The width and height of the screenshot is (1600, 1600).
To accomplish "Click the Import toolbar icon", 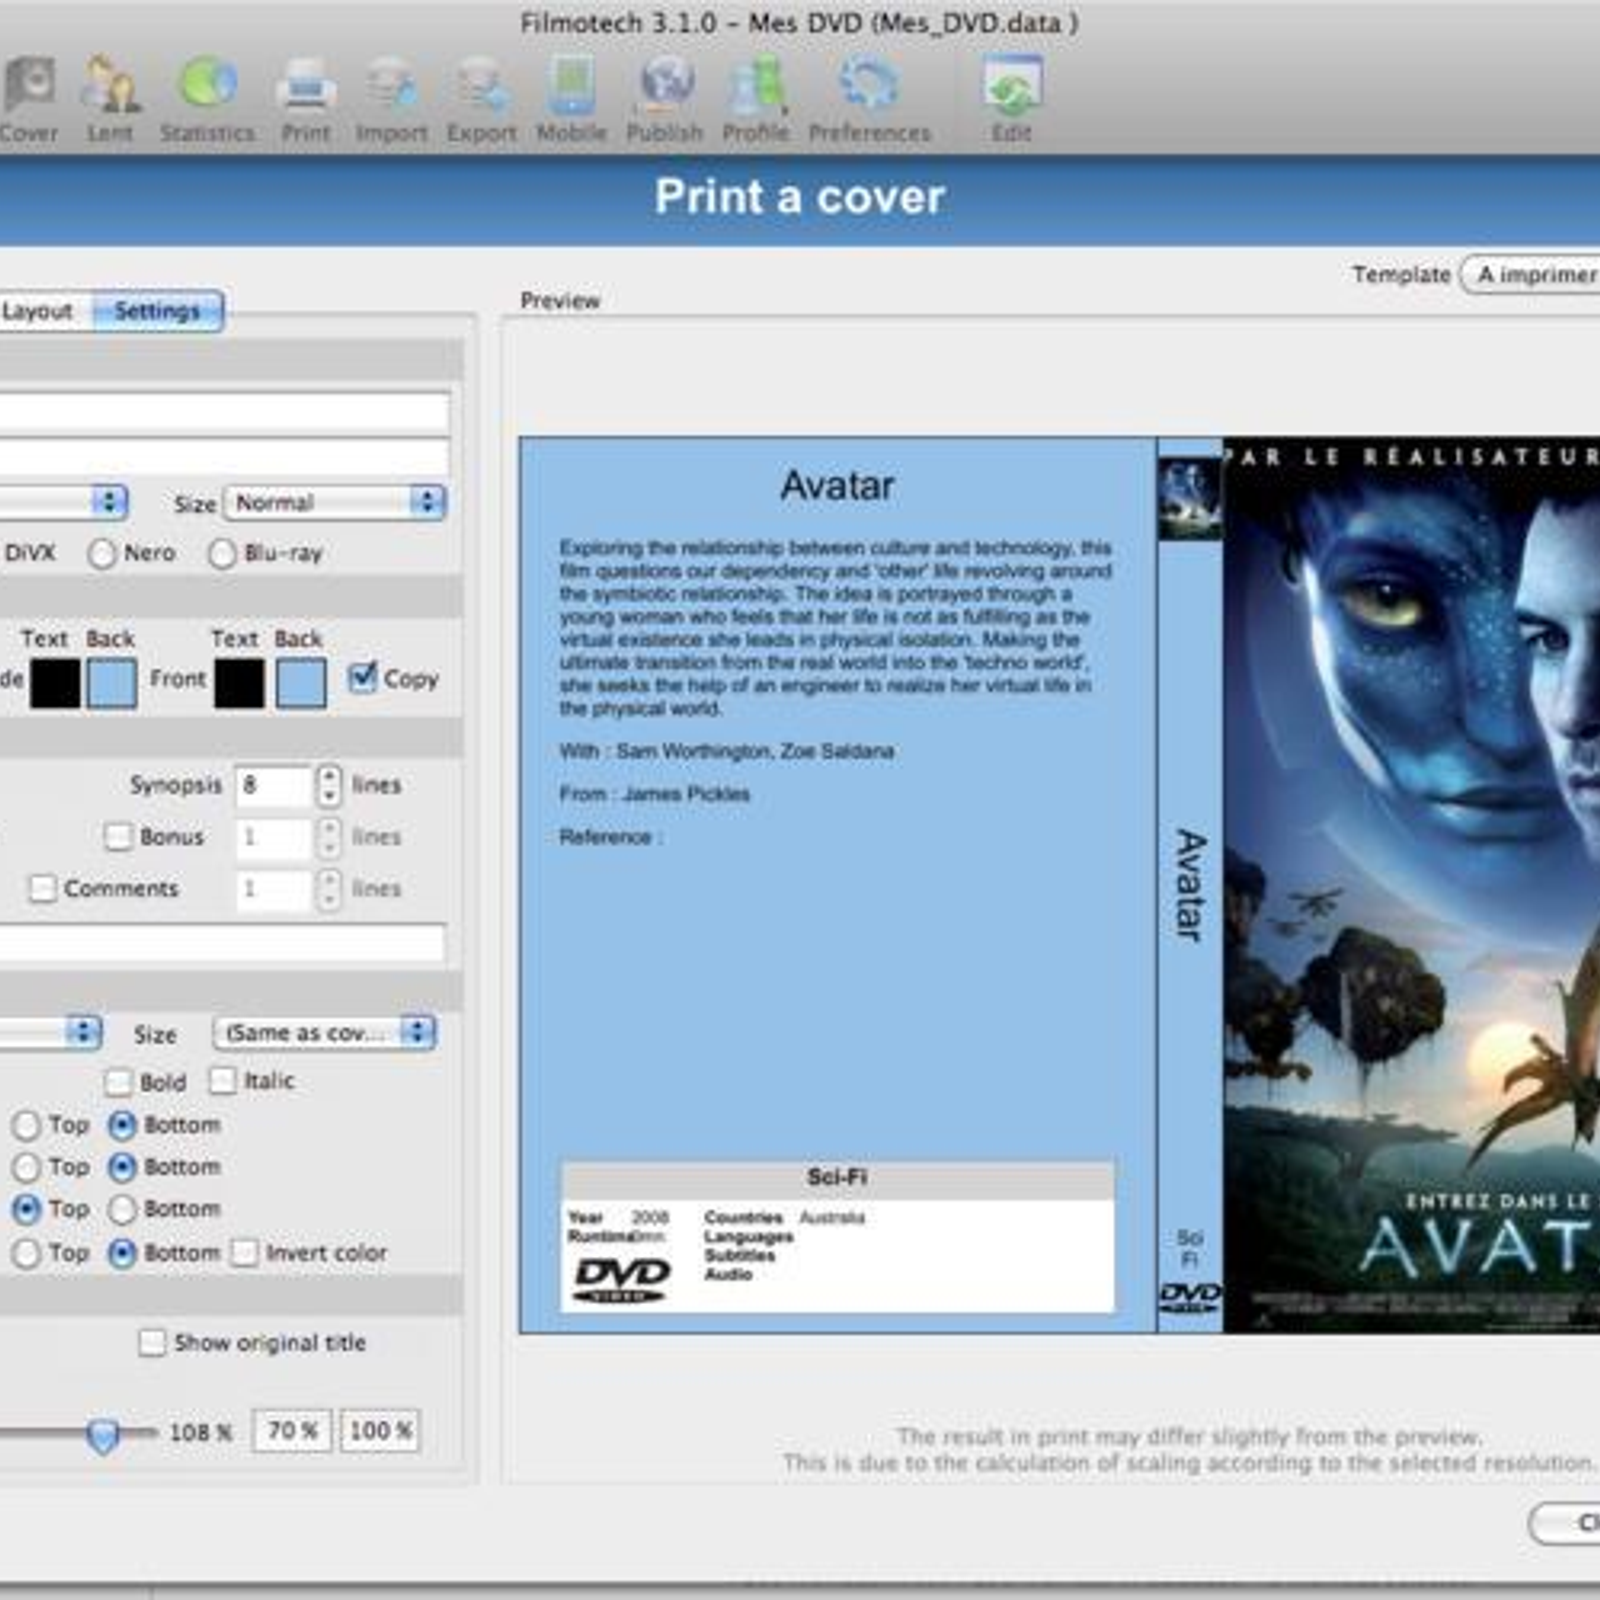I will click(x=391, y=100).
